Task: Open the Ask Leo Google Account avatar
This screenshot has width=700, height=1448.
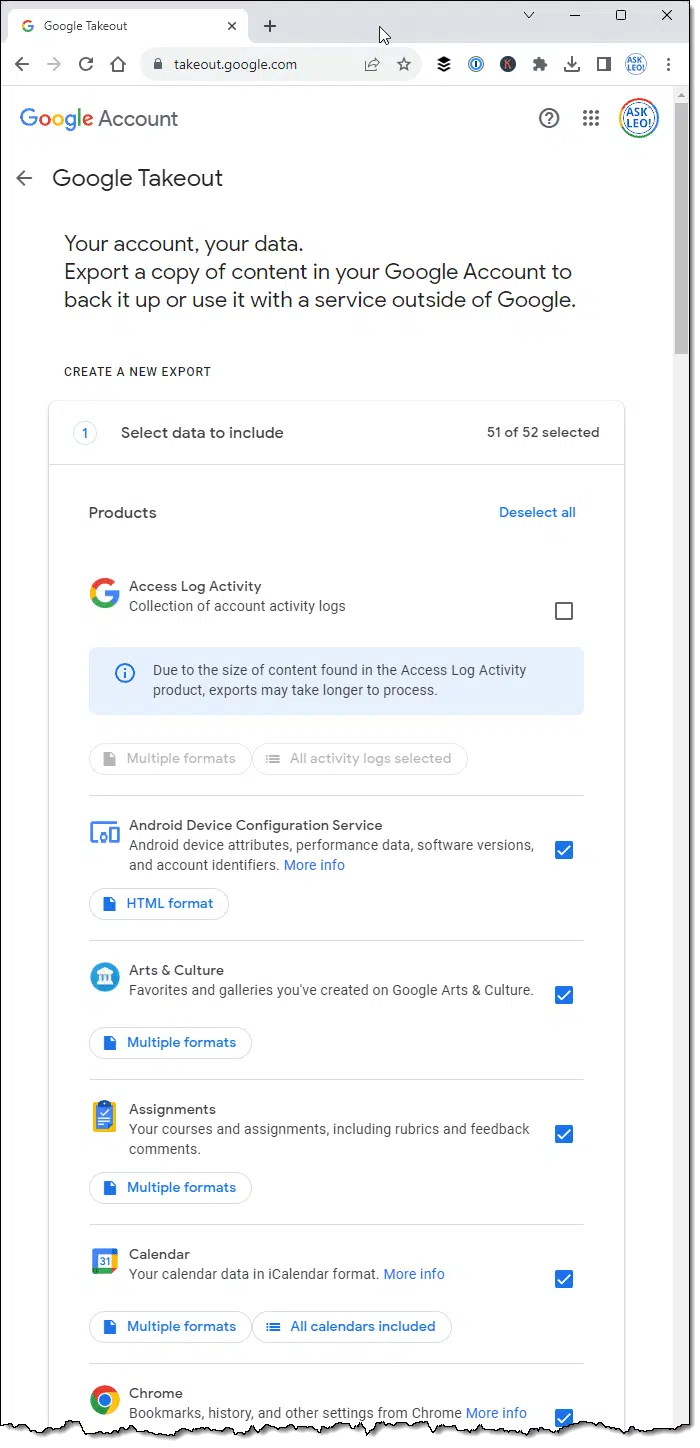Action: pos(639,118)
